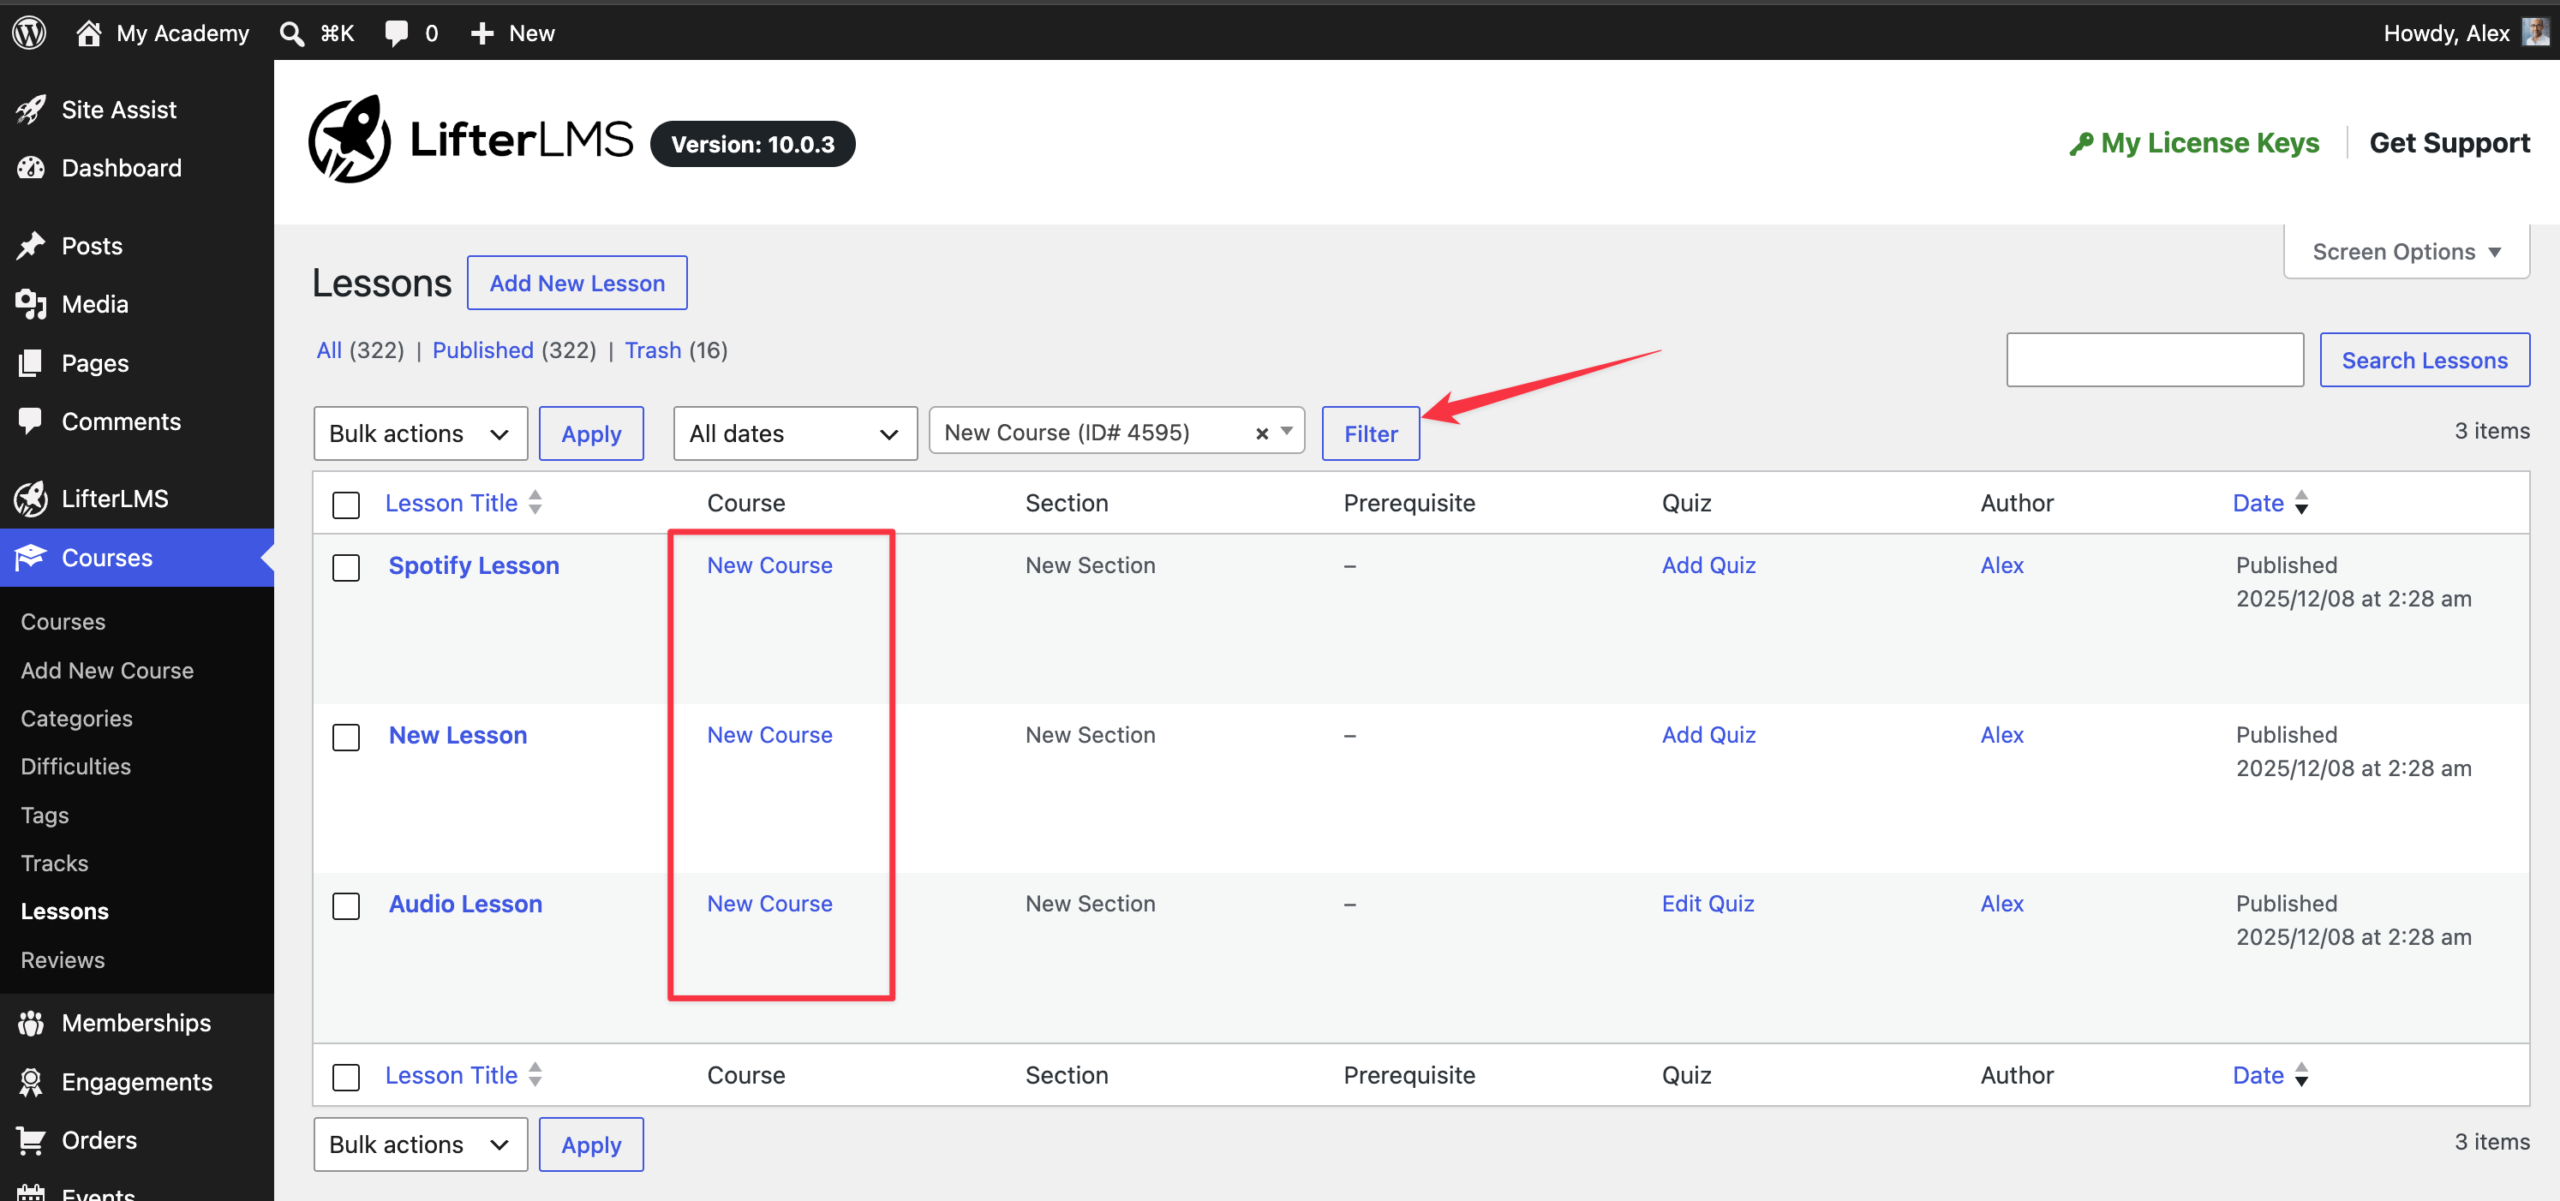
Task: Click the Courses graduation cap icon
Action: coord(31,557)
